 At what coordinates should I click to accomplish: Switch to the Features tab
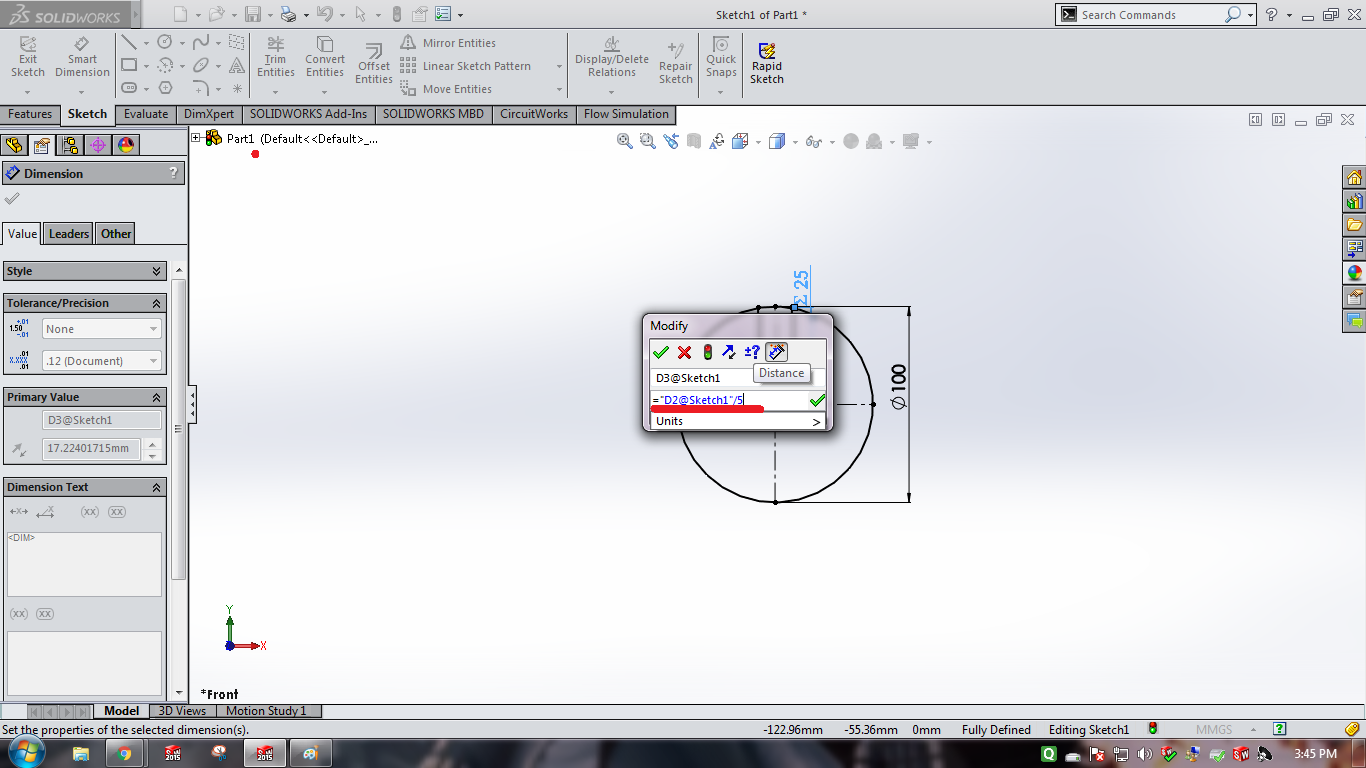[30, 114]
